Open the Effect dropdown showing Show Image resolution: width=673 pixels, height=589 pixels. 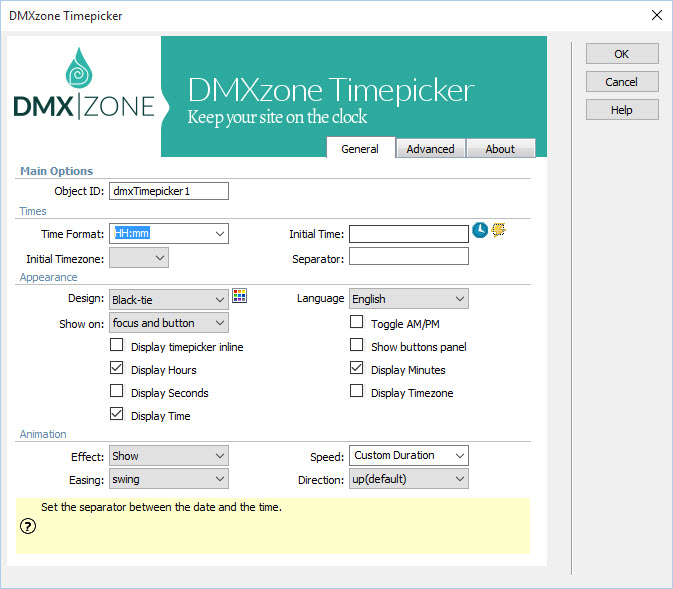pyautogui.click(x=169, y=455)
